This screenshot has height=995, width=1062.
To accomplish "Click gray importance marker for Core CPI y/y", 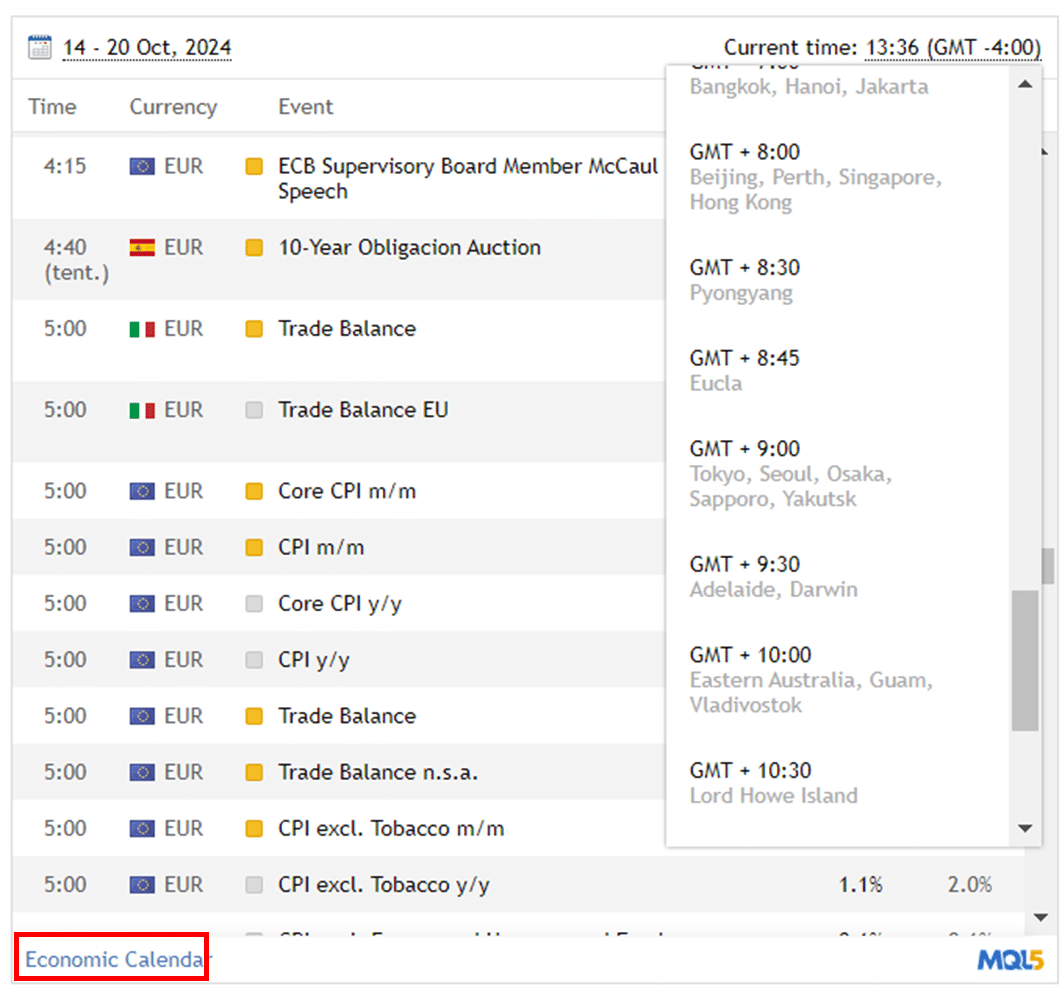I will coord(254,604).
